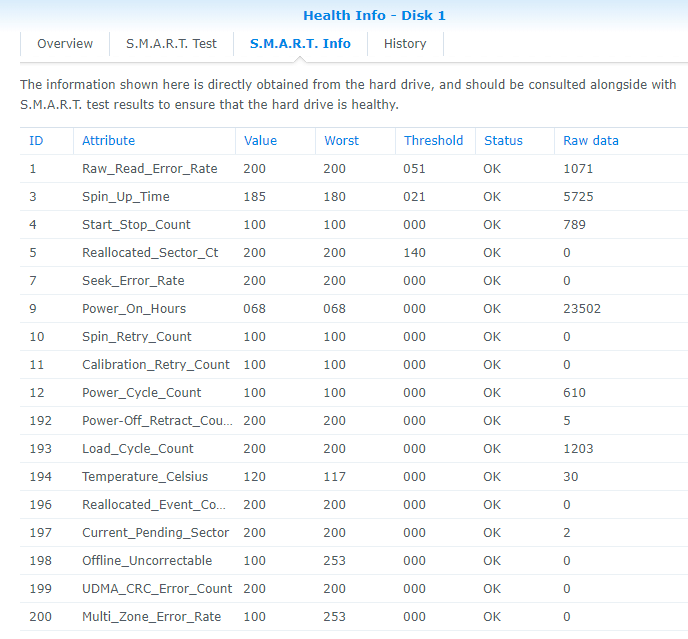The image size is (688, 639).
Task: Select the Power-Off_Retract_Cou... row
Action: [354, 420]
